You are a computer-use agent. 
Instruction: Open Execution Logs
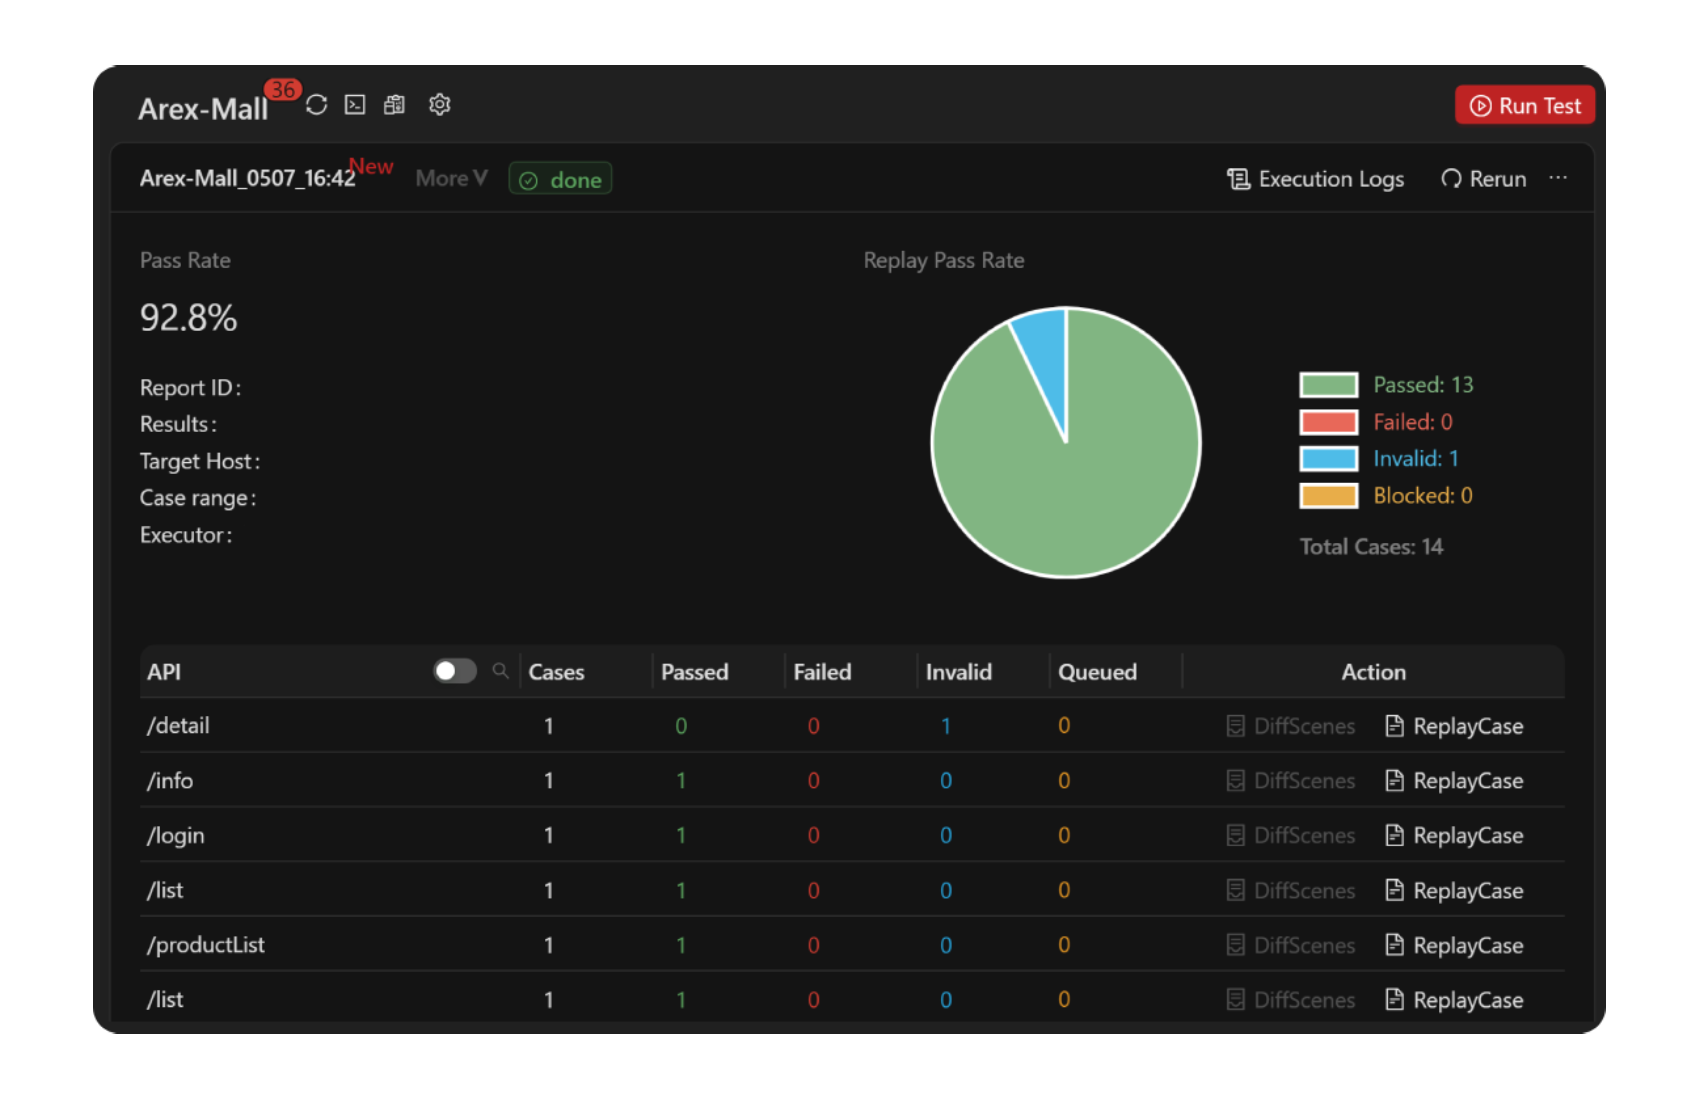(1316, 179)
